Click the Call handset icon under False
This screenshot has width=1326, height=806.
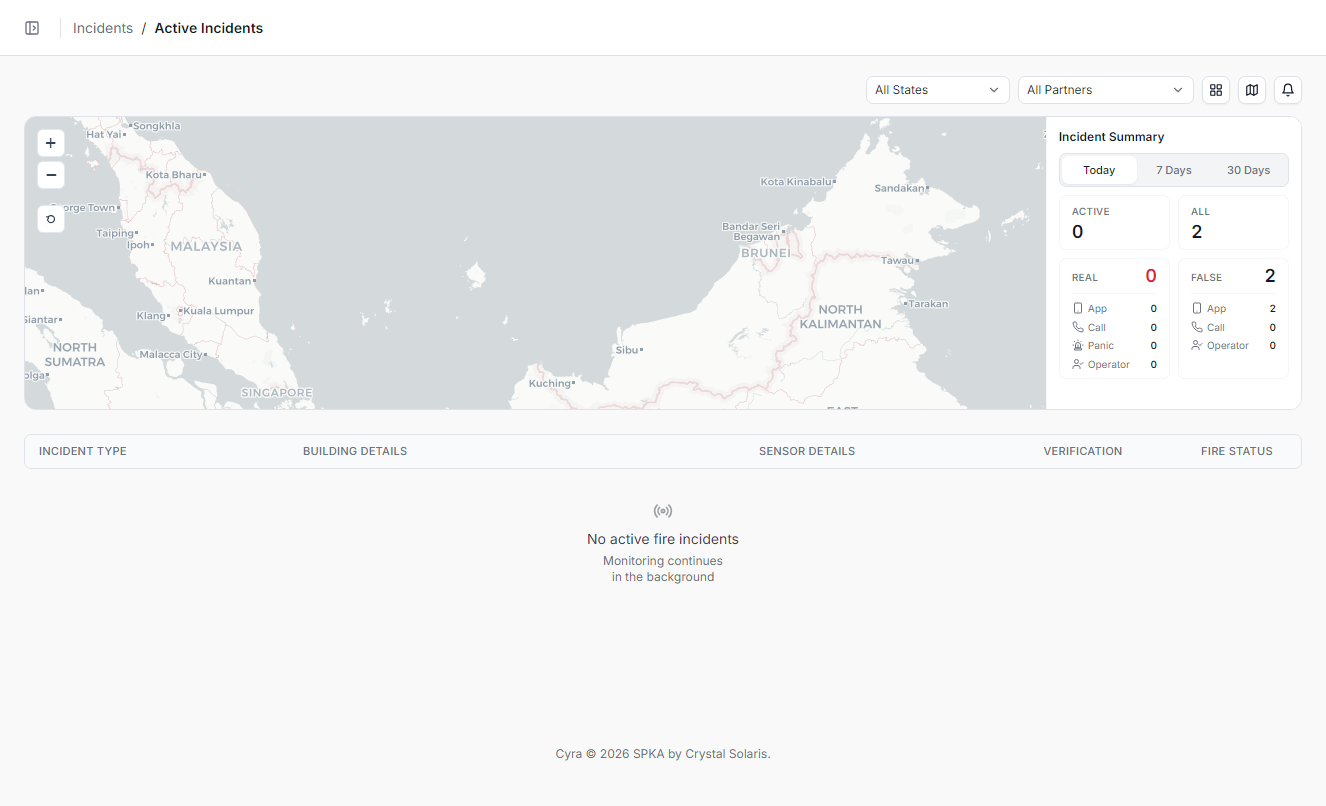coord(1197,327)
